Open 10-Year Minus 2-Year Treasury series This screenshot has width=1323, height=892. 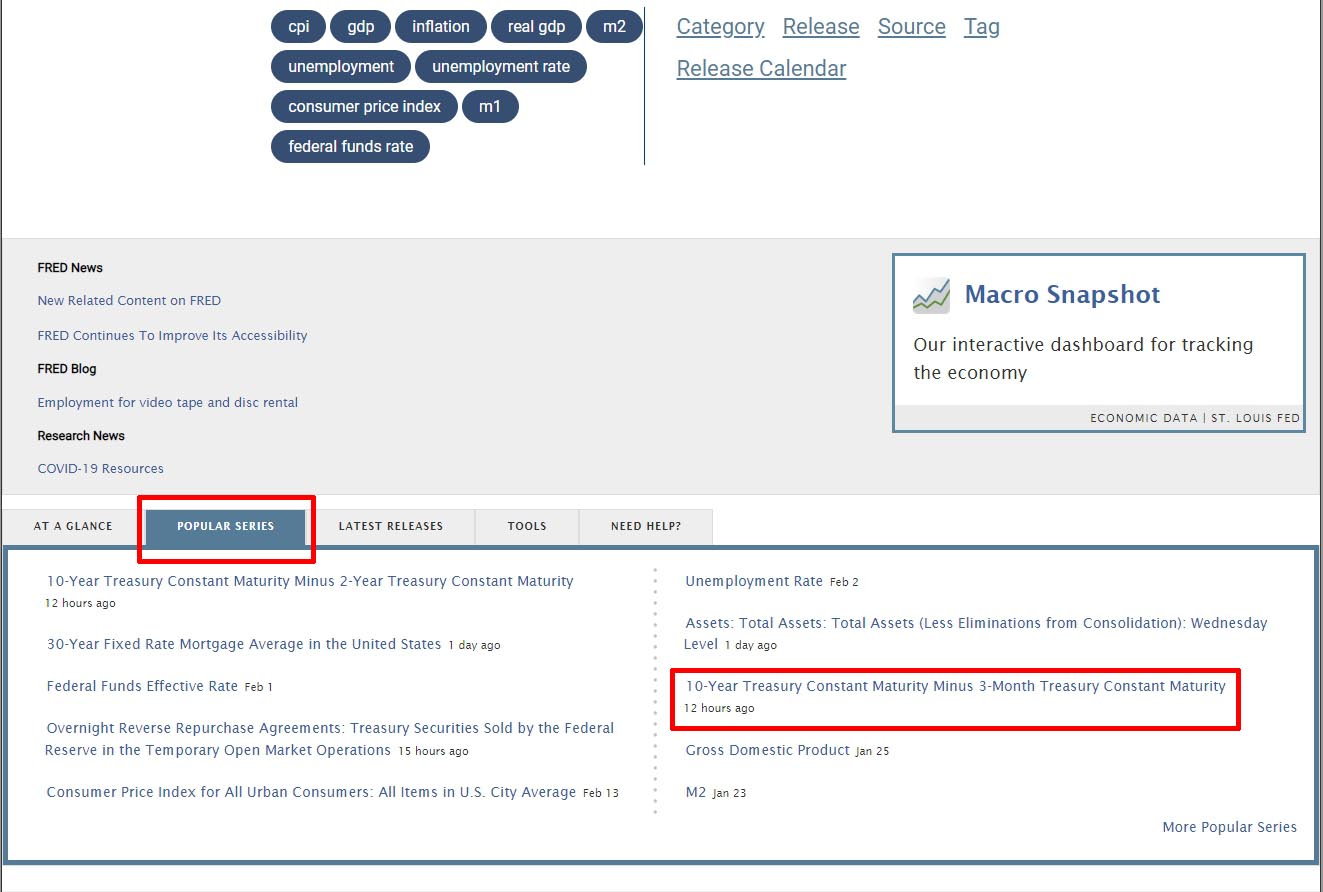[x=310, y=581]
